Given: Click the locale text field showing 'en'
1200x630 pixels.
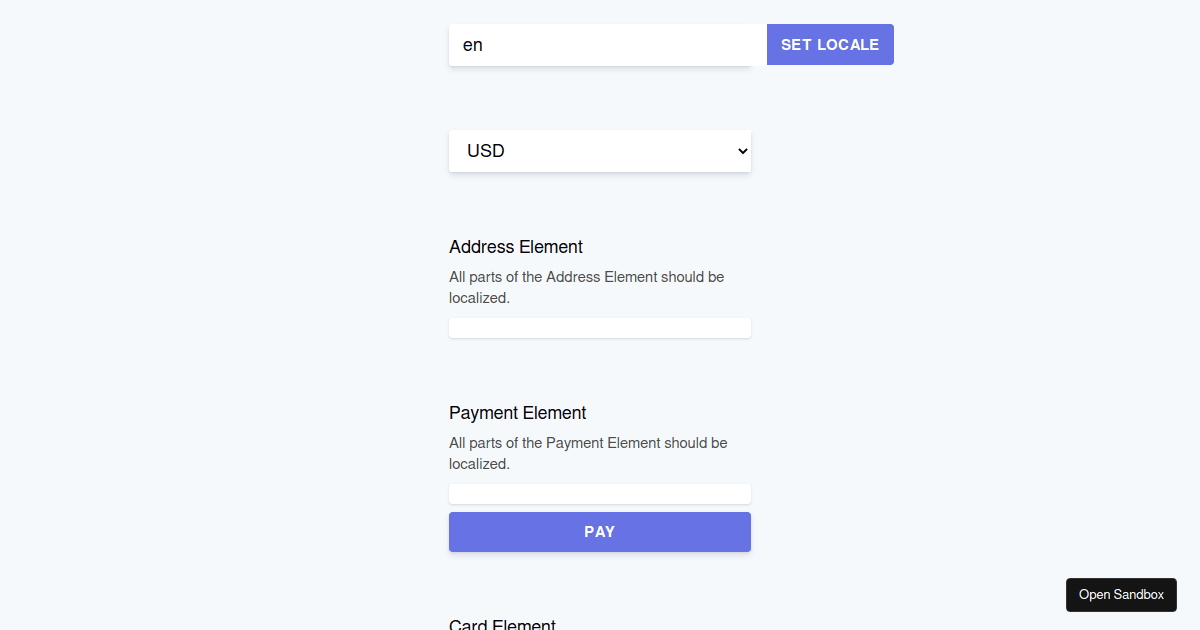Looking at the screenshot, I should tap(600, 44).
